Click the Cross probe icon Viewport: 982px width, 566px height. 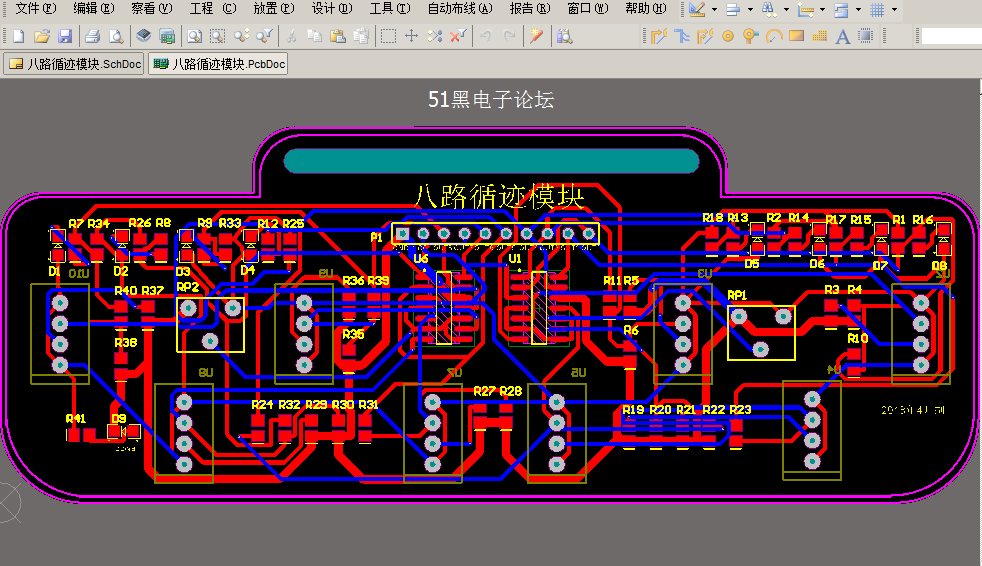coord(537,36)
